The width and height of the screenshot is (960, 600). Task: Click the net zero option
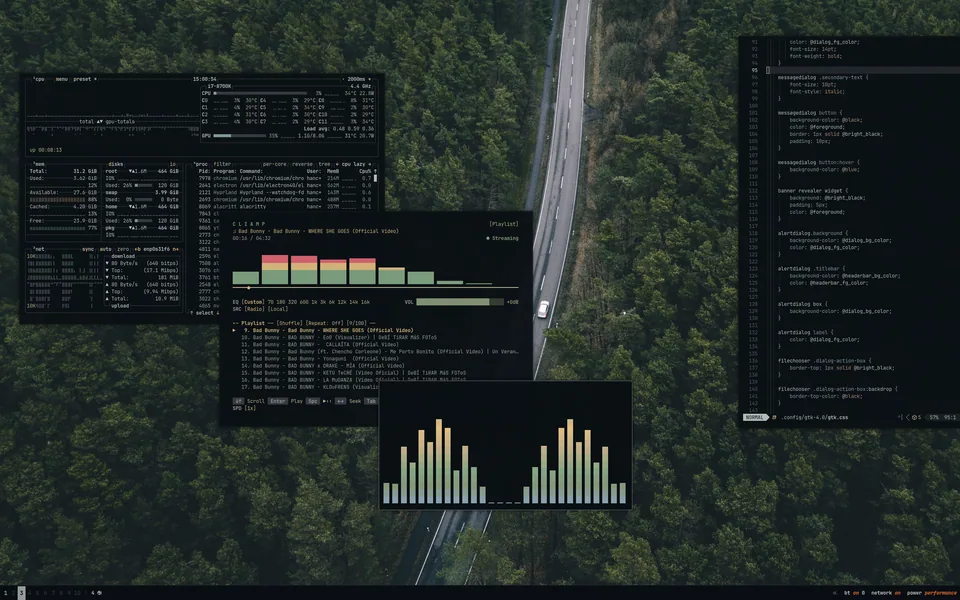123,249
